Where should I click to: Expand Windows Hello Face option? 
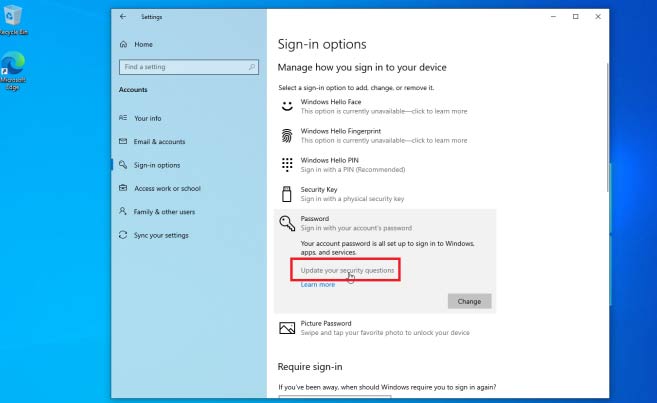click(384, 106)
